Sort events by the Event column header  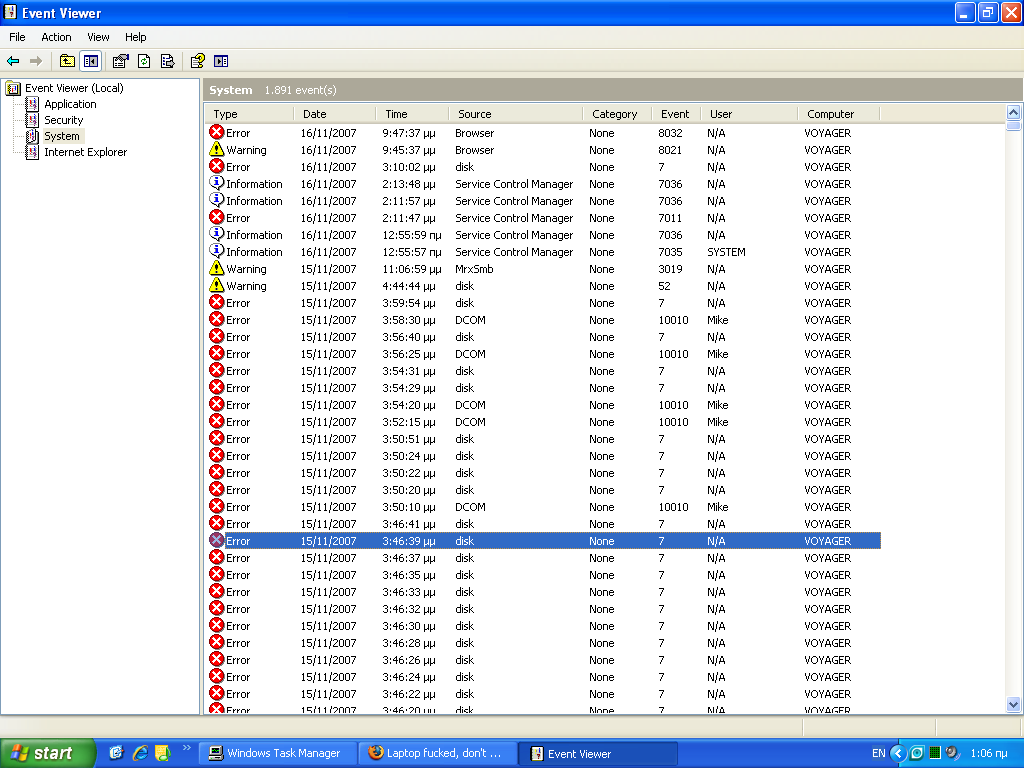pos(675,114)
